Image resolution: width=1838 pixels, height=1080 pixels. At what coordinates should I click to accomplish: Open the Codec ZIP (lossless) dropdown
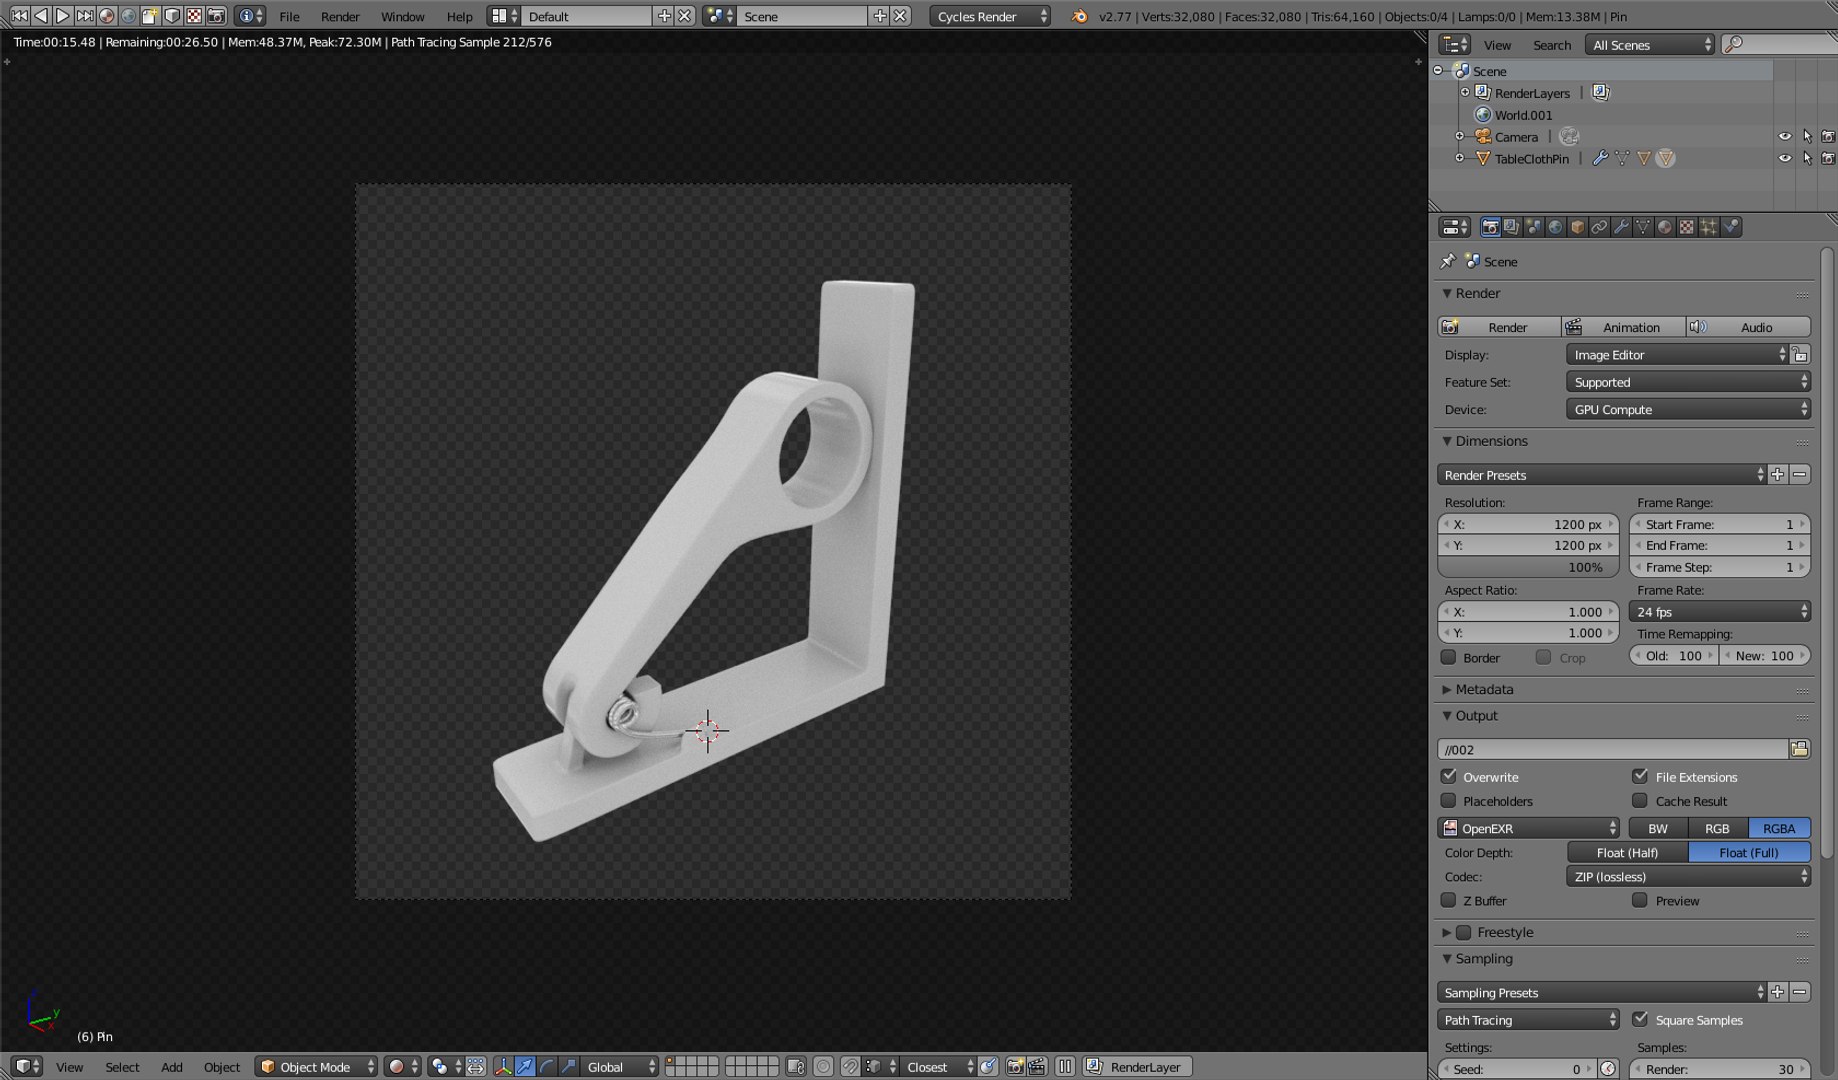point(1688,877)
